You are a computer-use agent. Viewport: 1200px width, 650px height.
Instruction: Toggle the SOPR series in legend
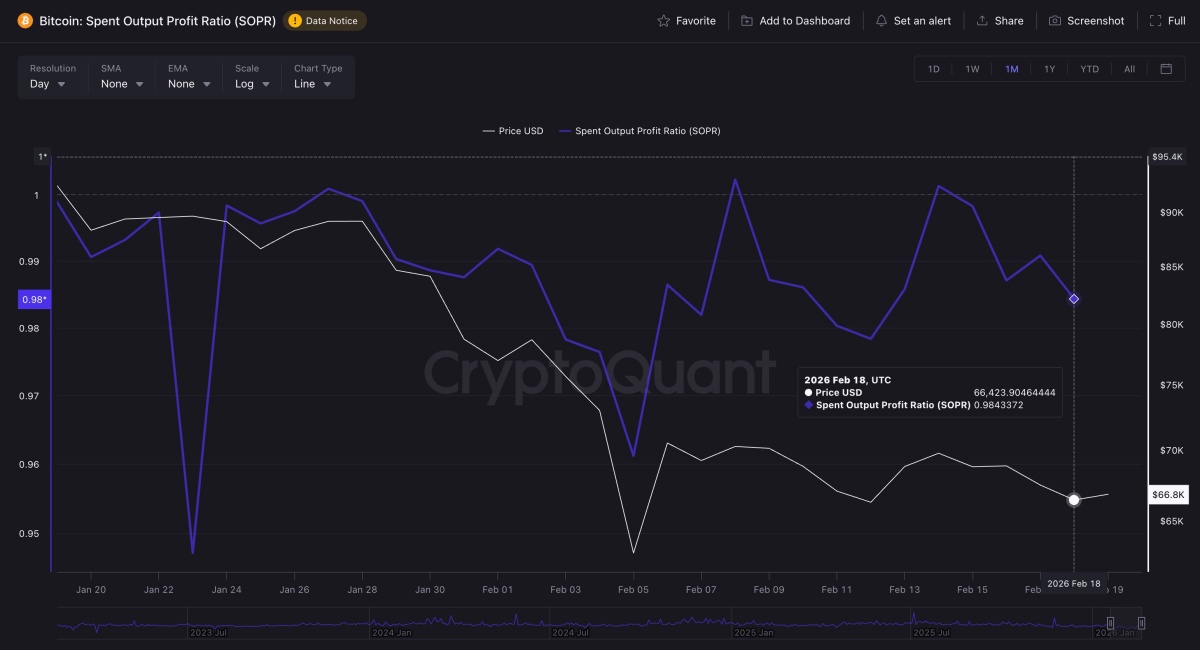640,131
